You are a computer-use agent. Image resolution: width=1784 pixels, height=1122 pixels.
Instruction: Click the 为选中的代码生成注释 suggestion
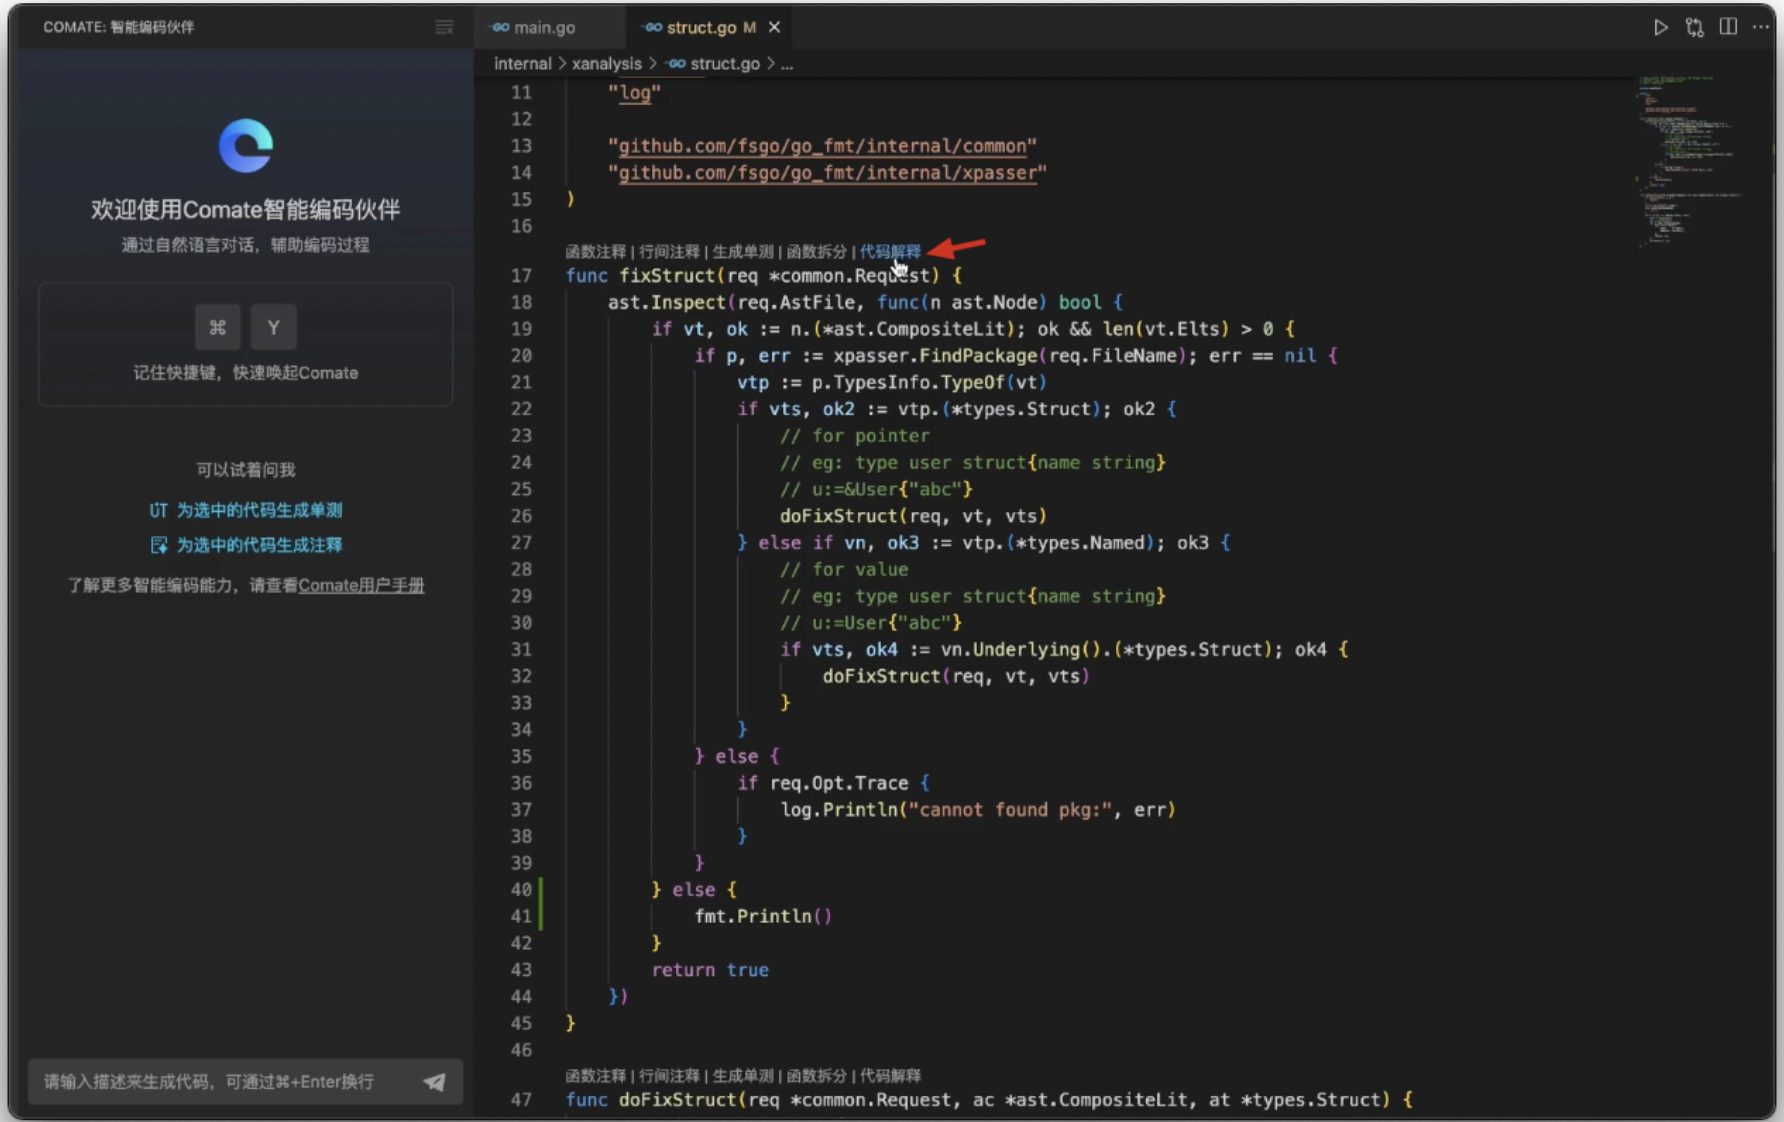pyautogui.click(x=259, y=545)
